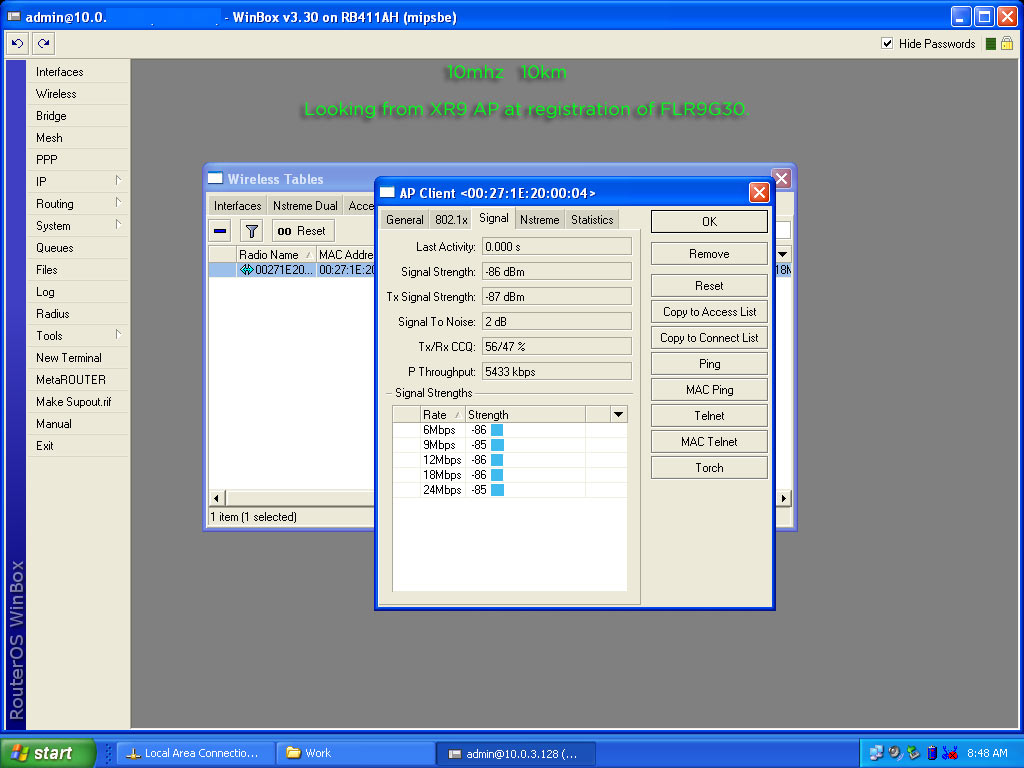Click the Redo arrow in WinBox toolbar
This screenshot has width=1024, height=768.
(x=43, y=44)
